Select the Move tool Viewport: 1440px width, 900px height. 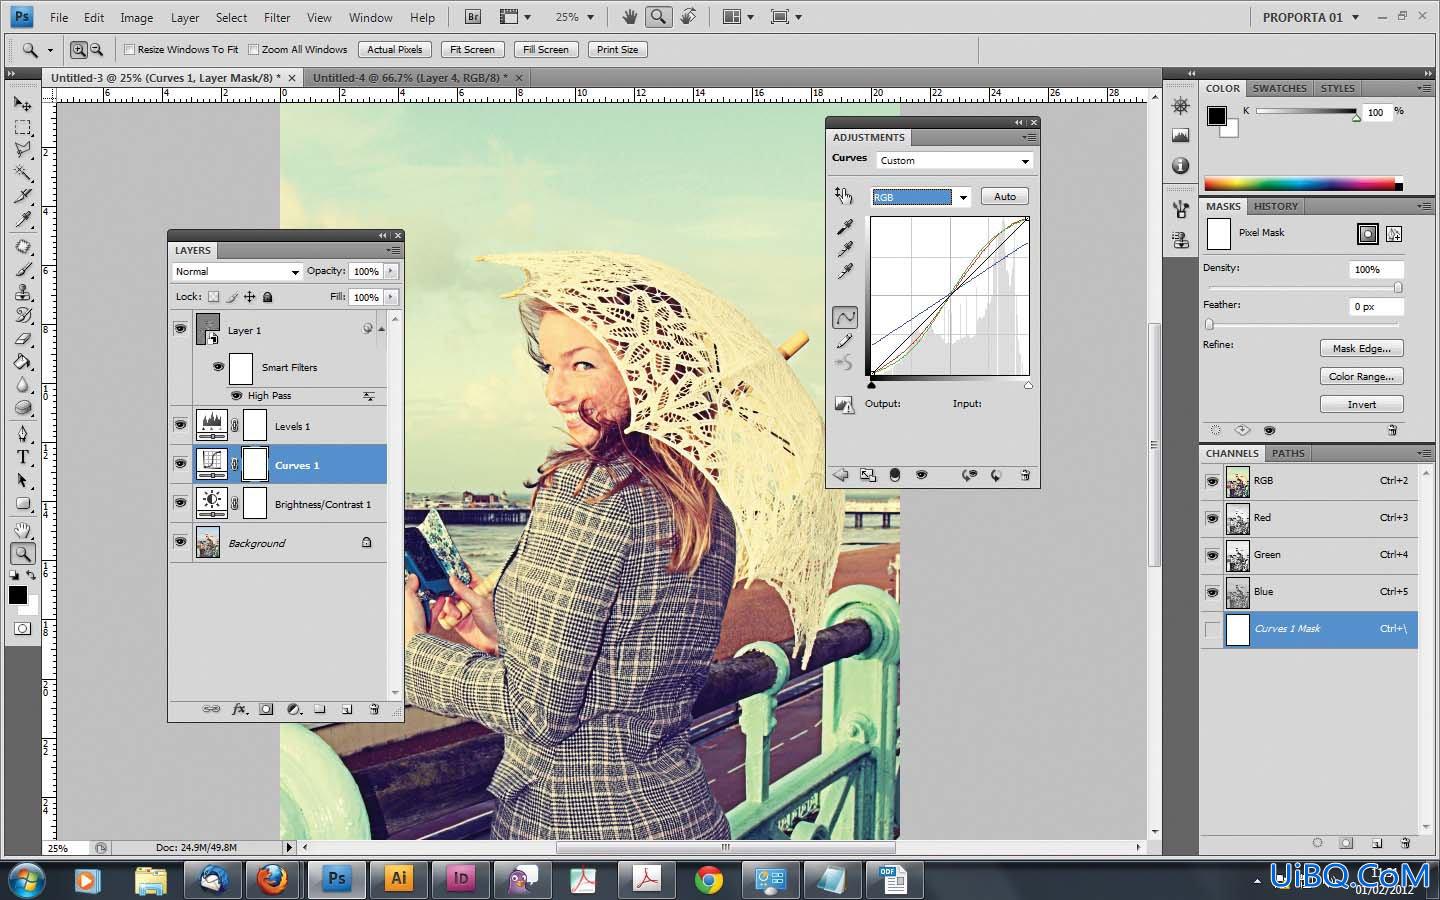(x=22, y=103)
